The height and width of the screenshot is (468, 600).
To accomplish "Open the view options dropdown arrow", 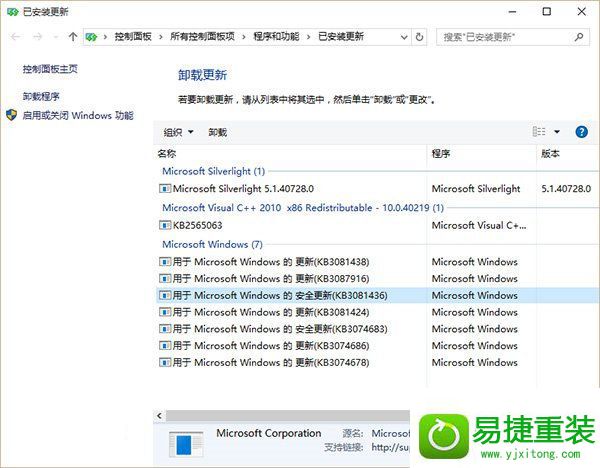I will point(557,132).
